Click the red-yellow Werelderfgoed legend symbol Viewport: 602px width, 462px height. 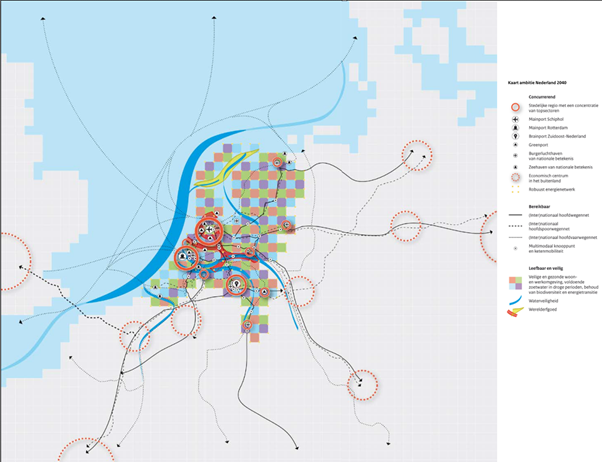(515, 311)
